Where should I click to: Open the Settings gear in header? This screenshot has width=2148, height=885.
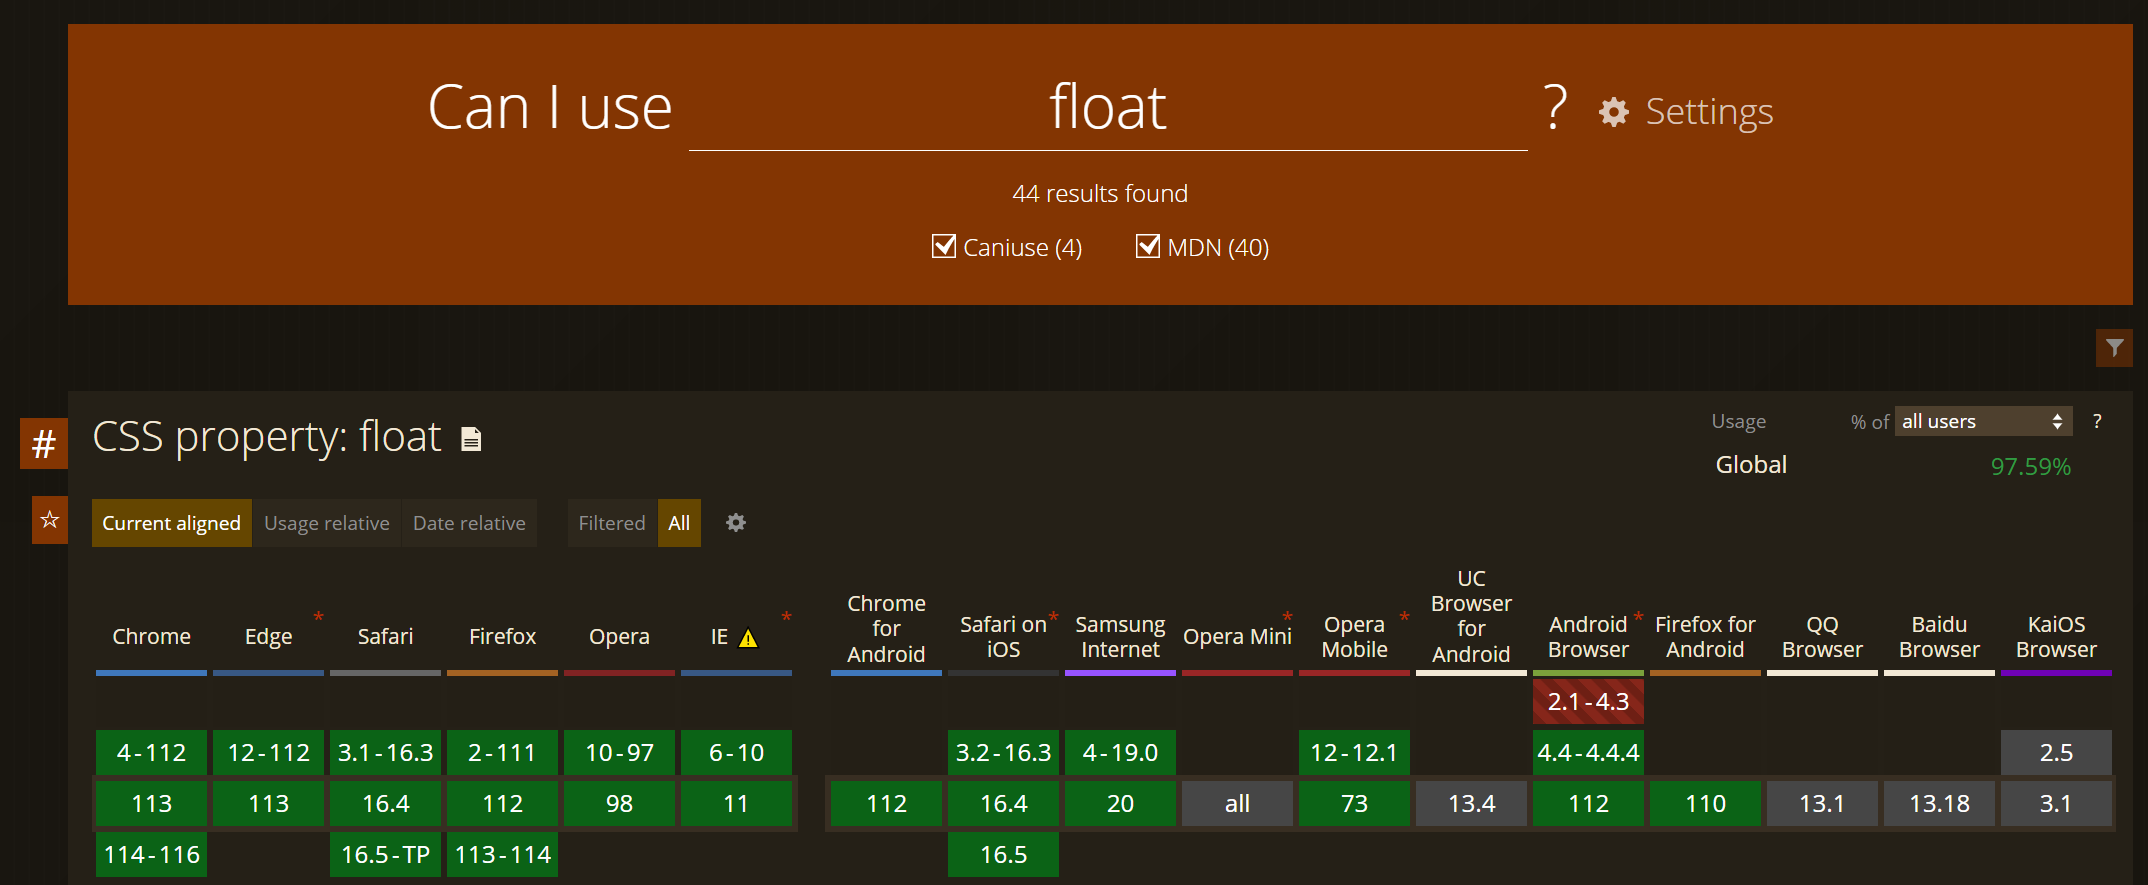pos(1613,112)
